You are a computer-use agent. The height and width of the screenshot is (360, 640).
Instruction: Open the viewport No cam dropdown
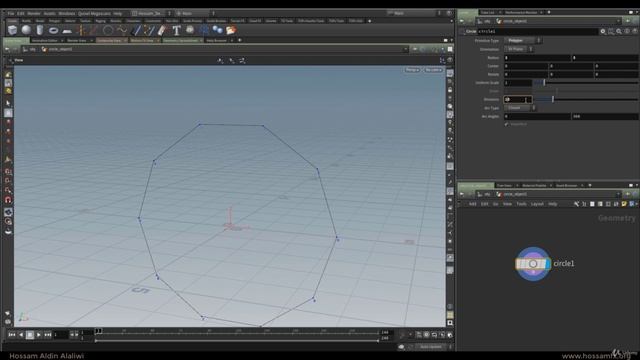point(433,70)
